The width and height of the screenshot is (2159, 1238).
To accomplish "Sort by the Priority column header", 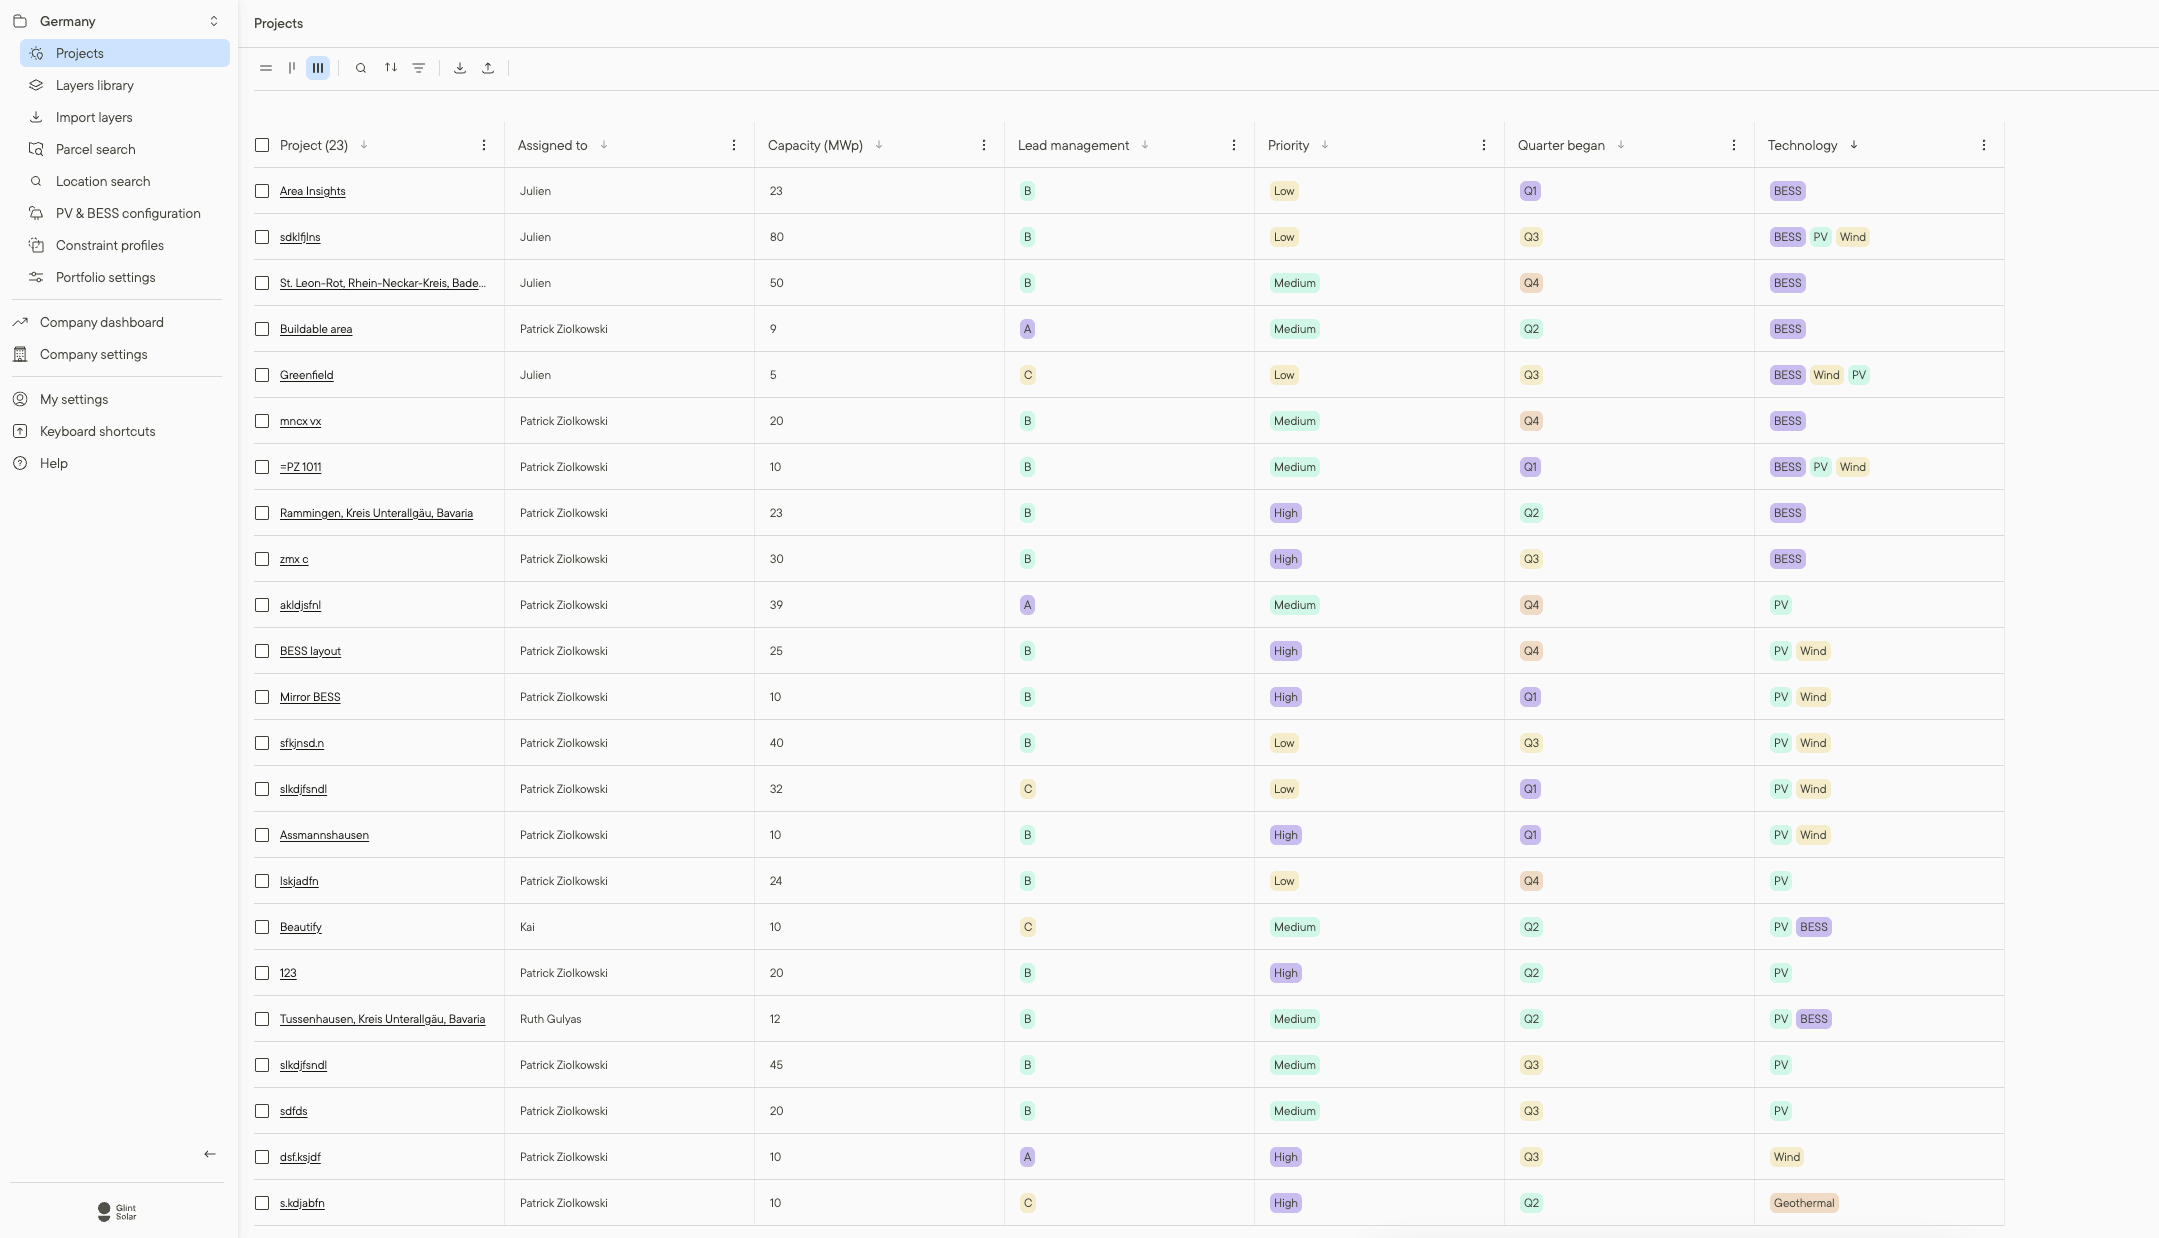I will pyautogui.click(x=1288, y=145).
